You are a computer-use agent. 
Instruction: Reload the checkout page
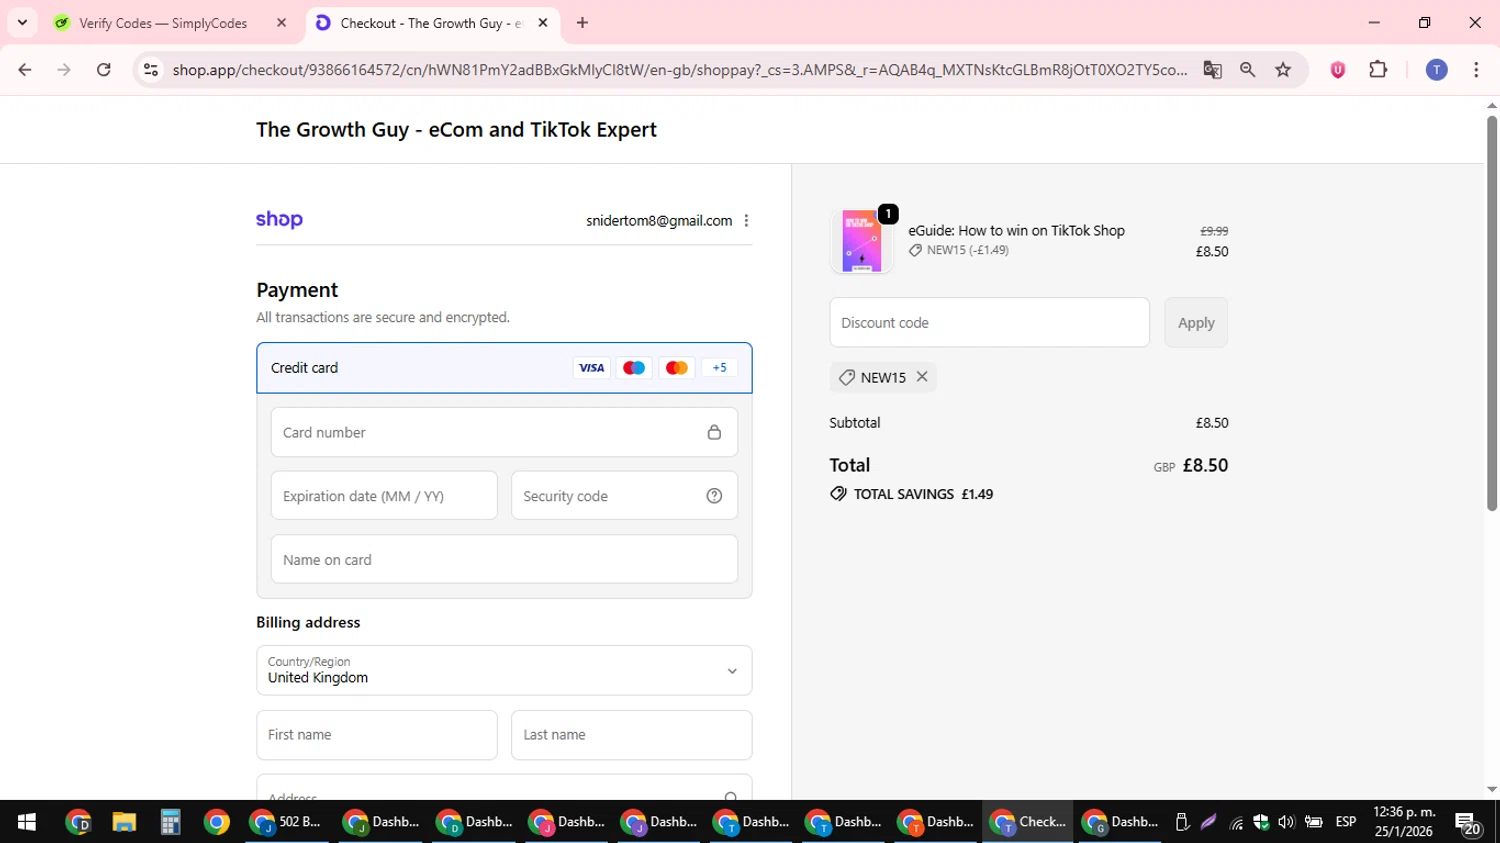tap(104, 70)
